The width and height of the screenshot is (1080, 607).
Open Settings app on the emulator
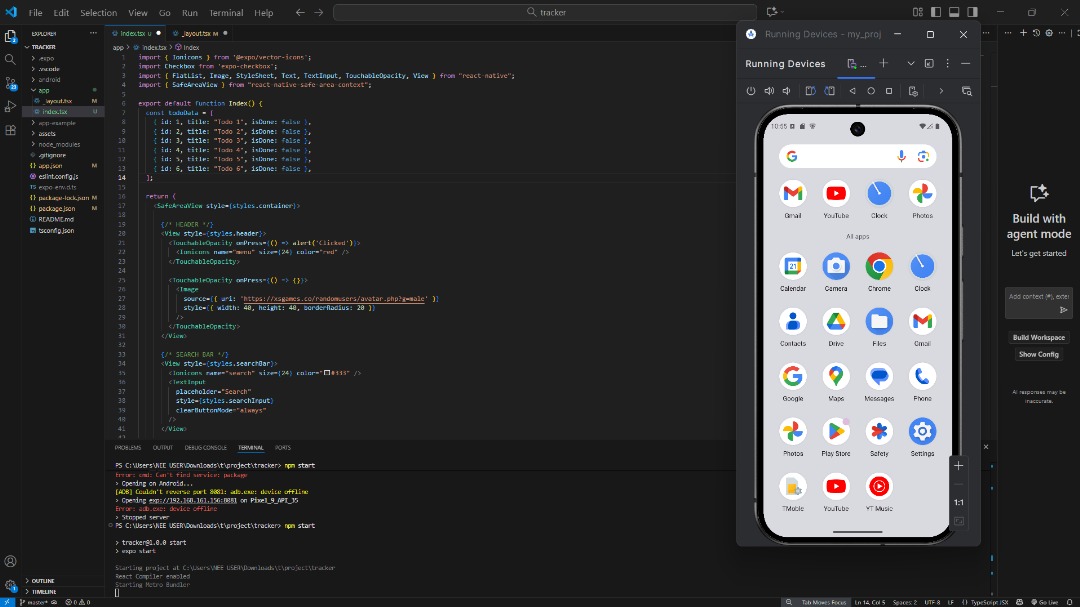pos(922,438)
